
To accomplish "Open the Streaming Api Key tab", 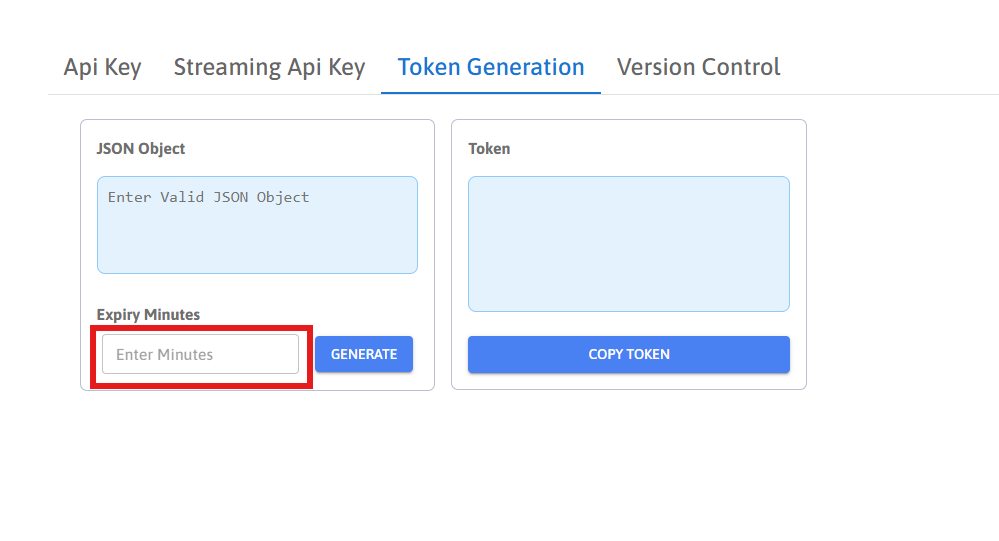I will (x=269, y=67).
